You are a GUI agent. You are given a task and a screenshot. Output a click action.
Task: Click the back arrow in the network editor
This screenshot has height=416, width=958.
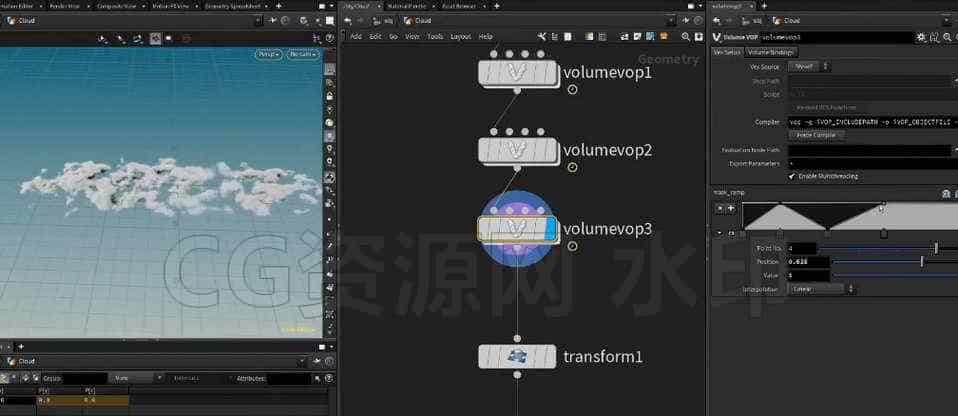(x=348, y=21)
